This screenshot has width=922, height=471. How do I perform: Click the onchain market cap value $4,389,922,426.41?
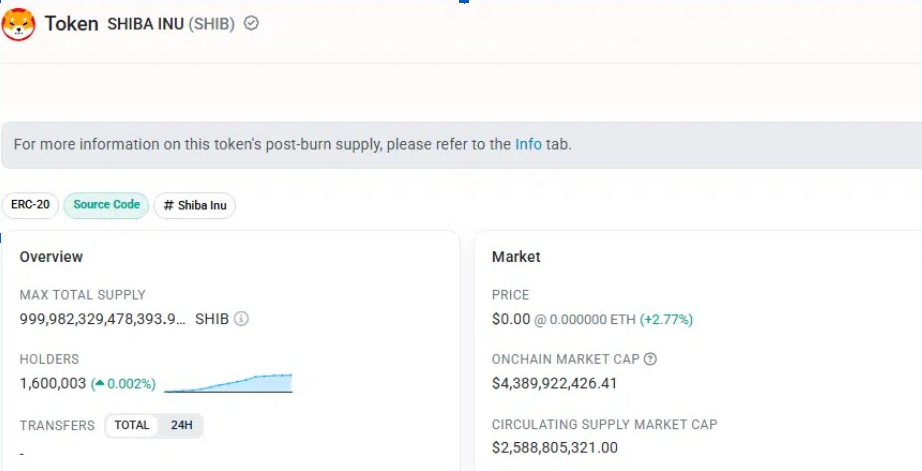pos(554,384)
